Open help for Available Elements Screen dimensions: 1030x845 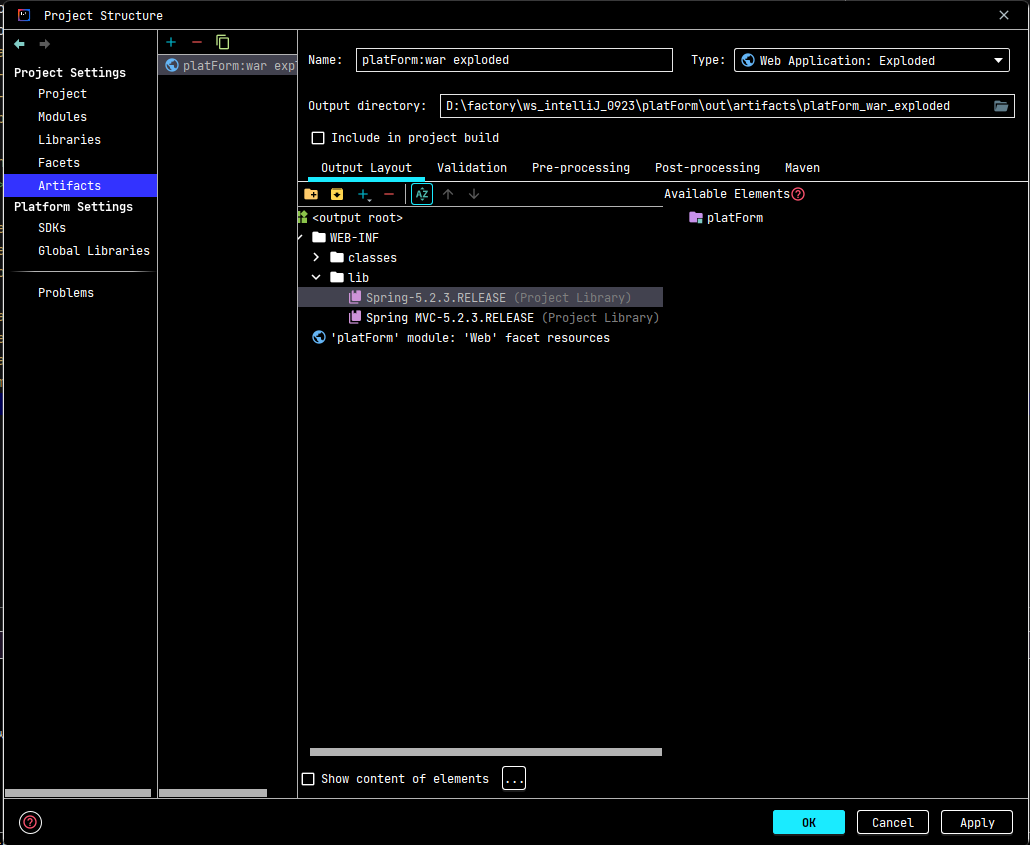pyautogui.click(x=798, y=194)
